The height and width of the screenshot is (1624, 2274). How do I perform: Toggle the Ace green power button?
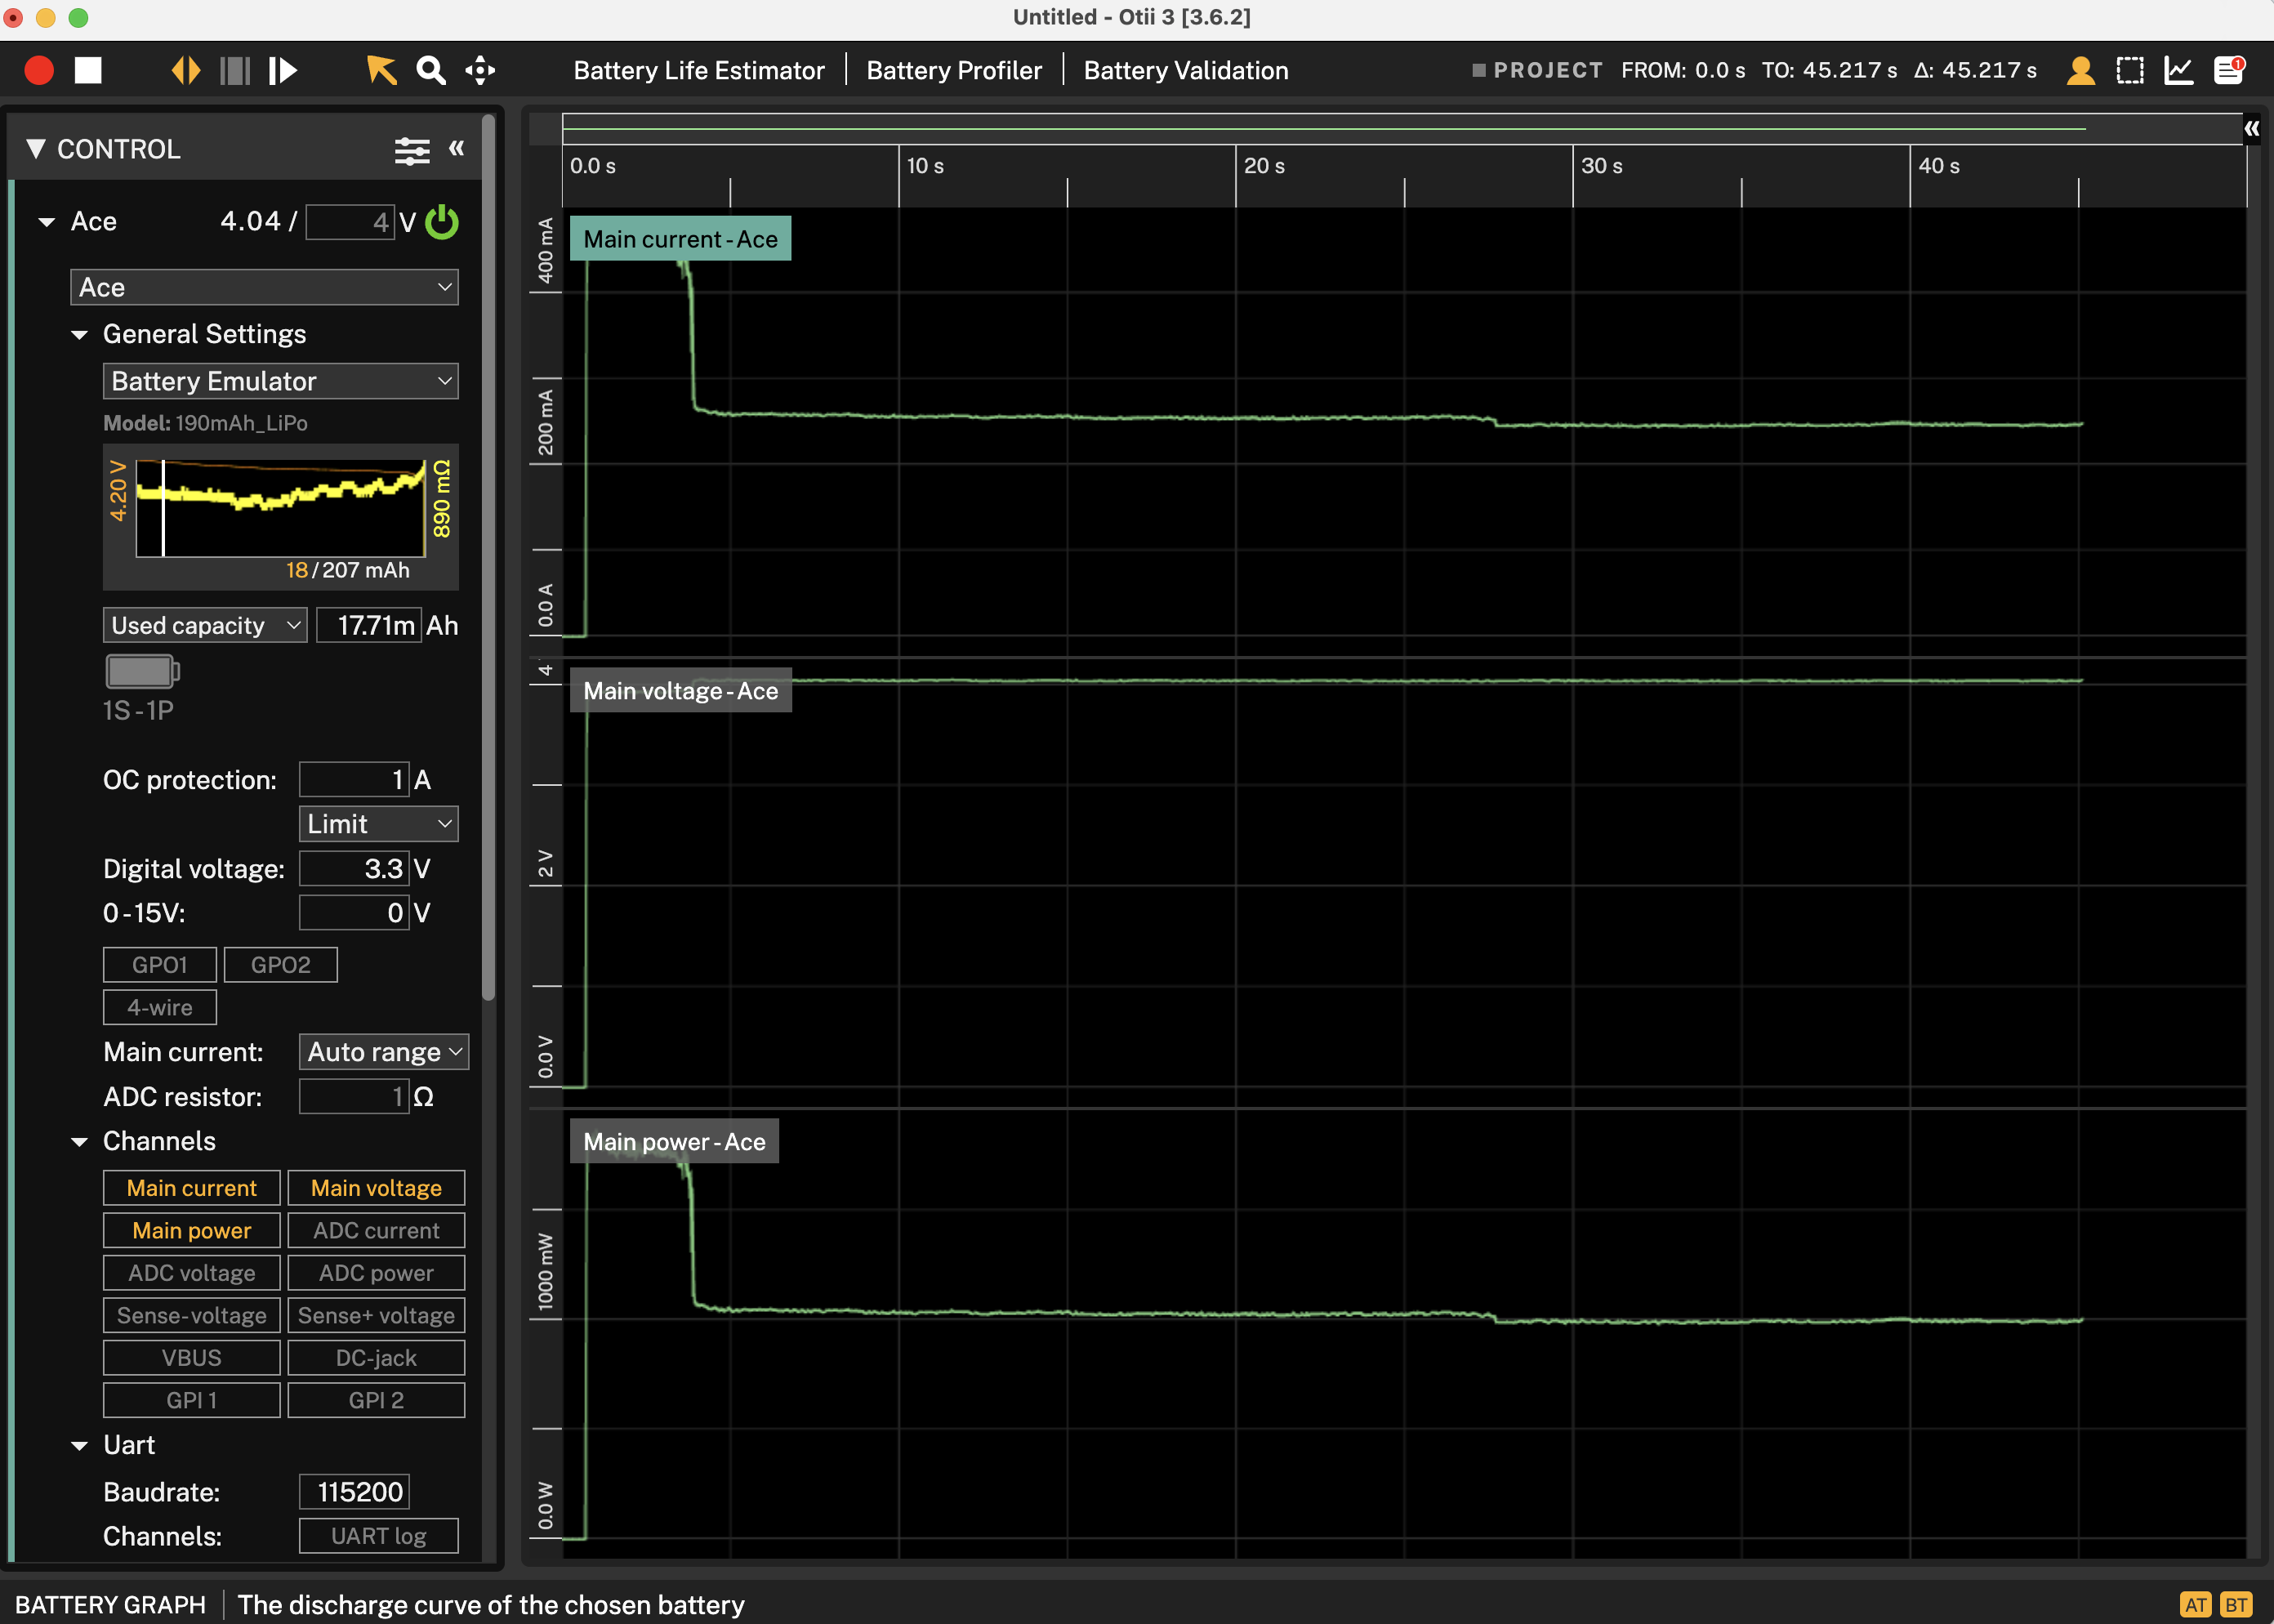(x=442, y=222)
